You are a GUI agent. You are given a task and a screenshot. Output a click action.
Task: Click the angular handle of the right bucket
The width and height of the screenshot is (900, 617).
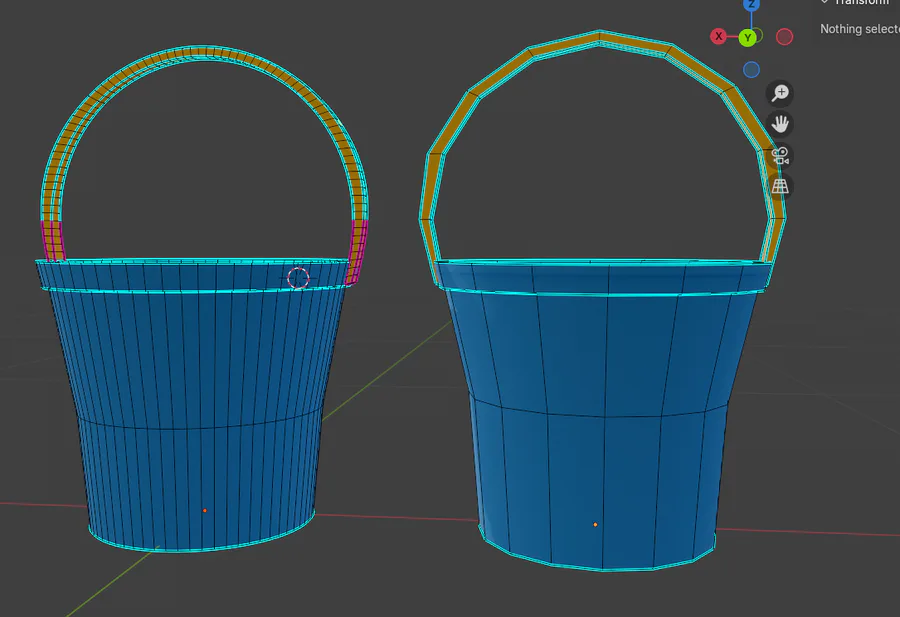pyautogui.click(x=600, y=37)
